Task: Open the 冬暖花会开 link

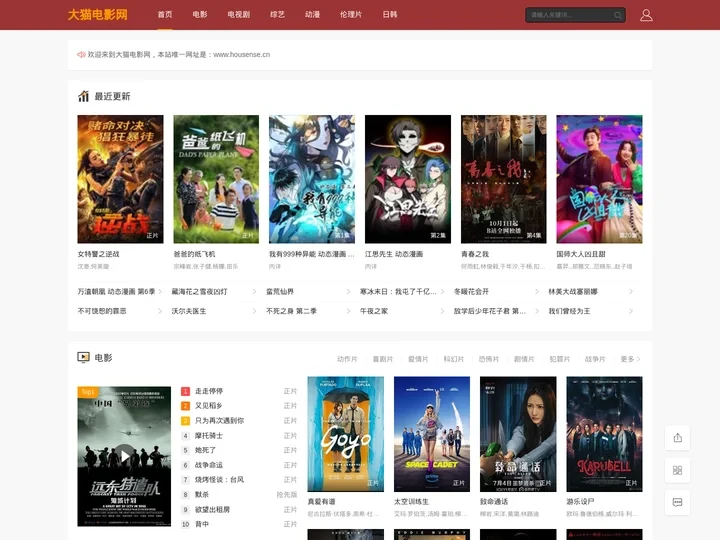Action: click(x=471, y=292)
